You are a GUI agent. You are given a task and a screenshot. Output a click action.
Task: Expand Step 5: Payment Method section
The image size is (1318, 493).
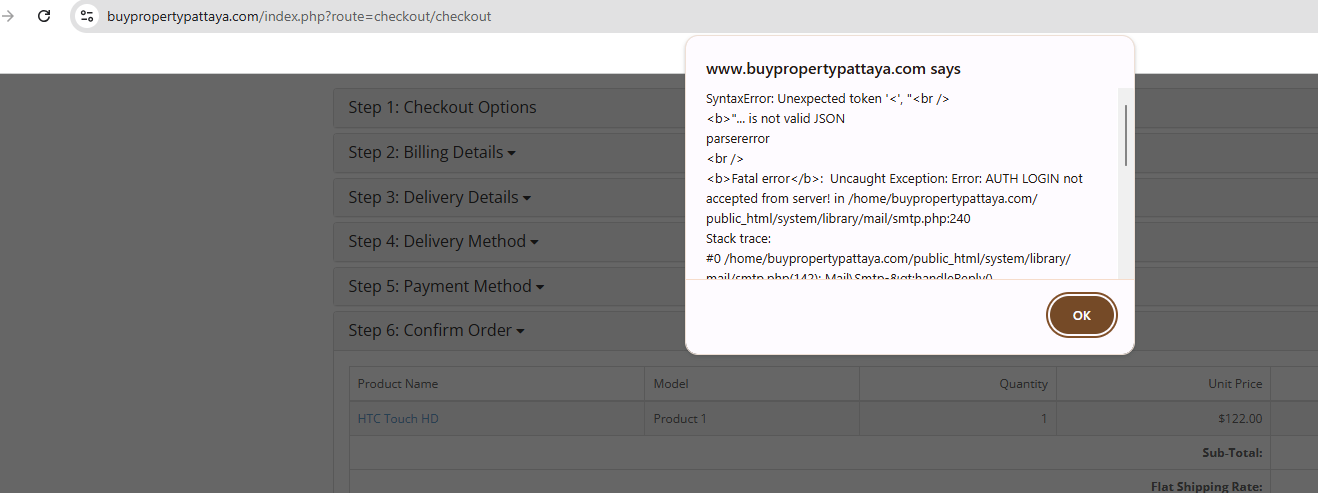pyautogui.click(x=446, y=287)
